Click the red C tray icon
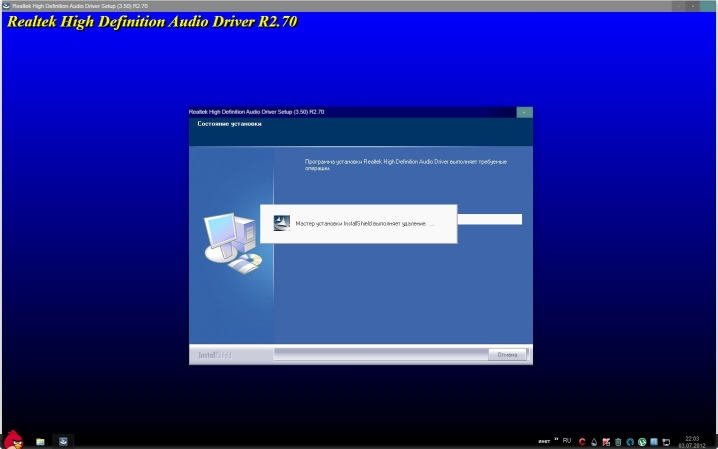 [x=582, y=442]
